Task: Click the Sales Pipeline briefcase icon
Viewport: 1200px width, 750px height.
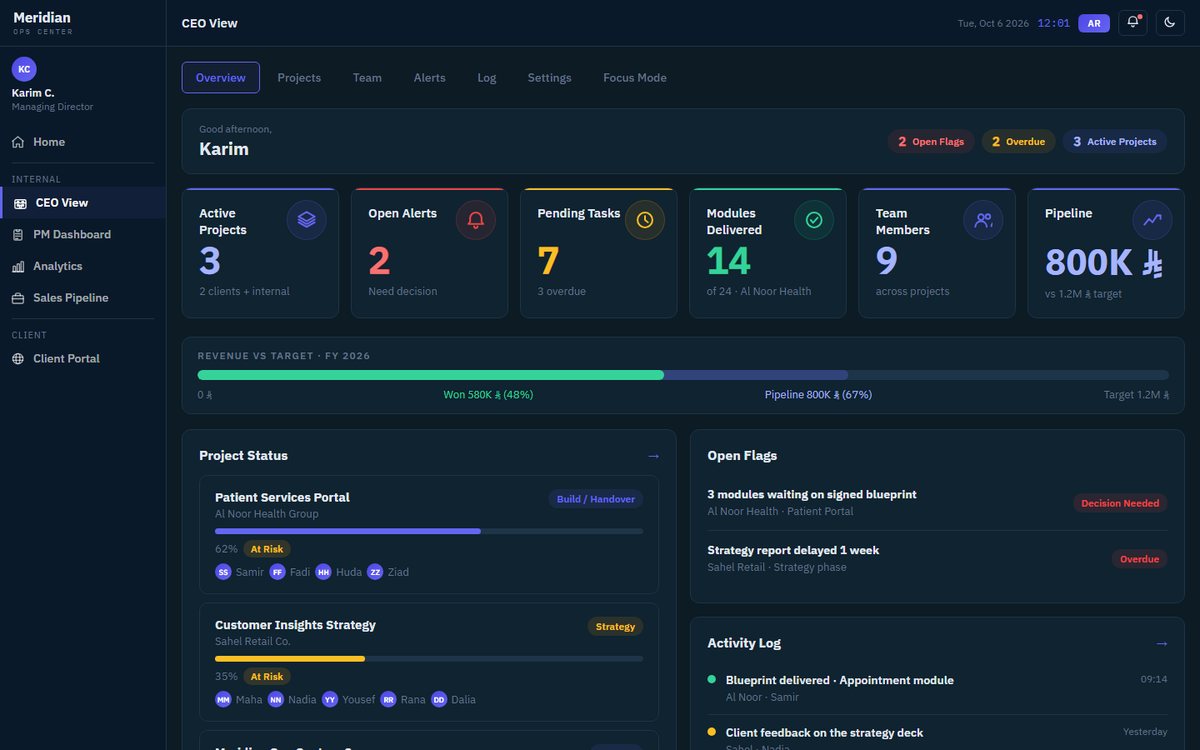Action: point(18,298)
